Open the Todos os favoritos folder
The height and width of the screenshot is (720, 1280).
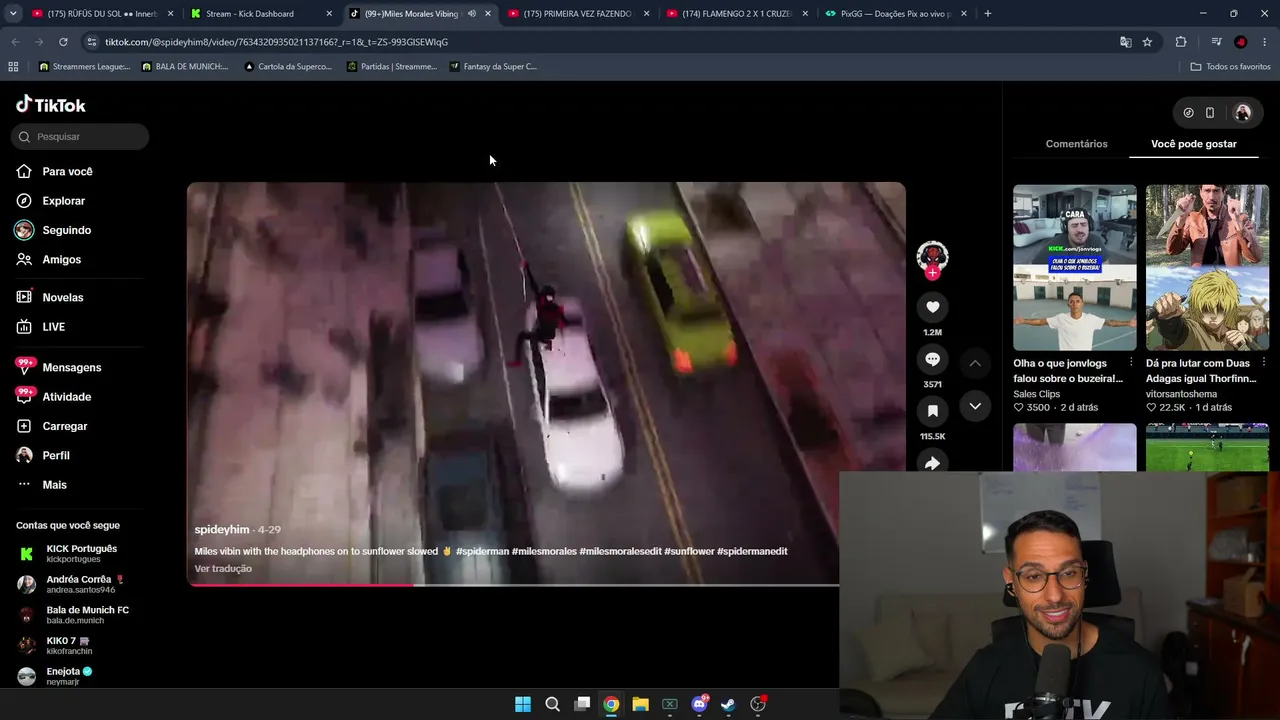[x=1230, y=67]
